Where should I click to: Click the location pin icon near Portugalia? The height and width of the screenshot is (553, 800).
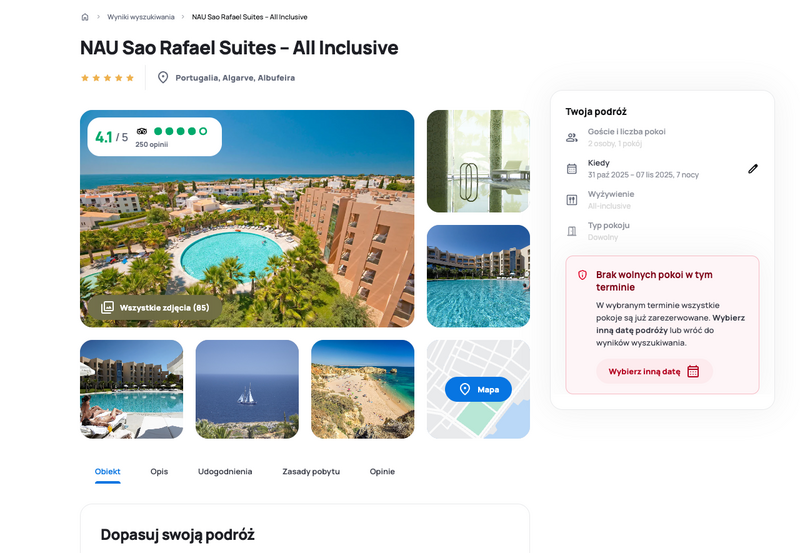[x=163, y=78]
